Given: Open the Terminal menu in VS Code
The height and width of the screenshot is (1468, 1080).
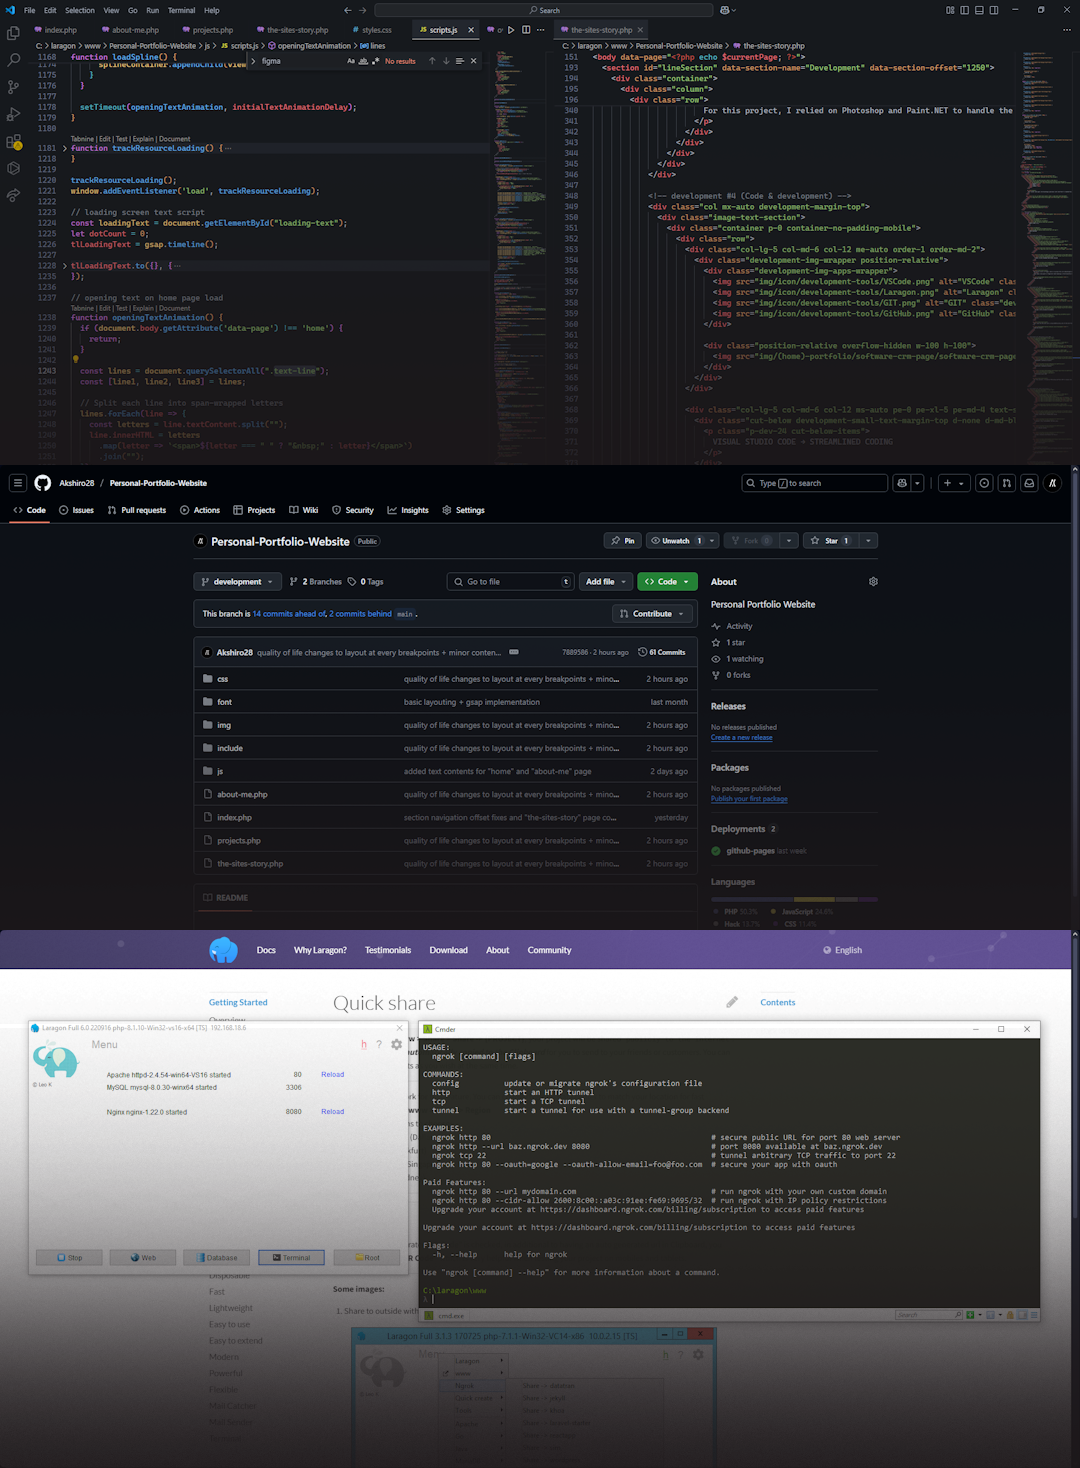Looking at the screenshot, I should click(x=181, y=10).
